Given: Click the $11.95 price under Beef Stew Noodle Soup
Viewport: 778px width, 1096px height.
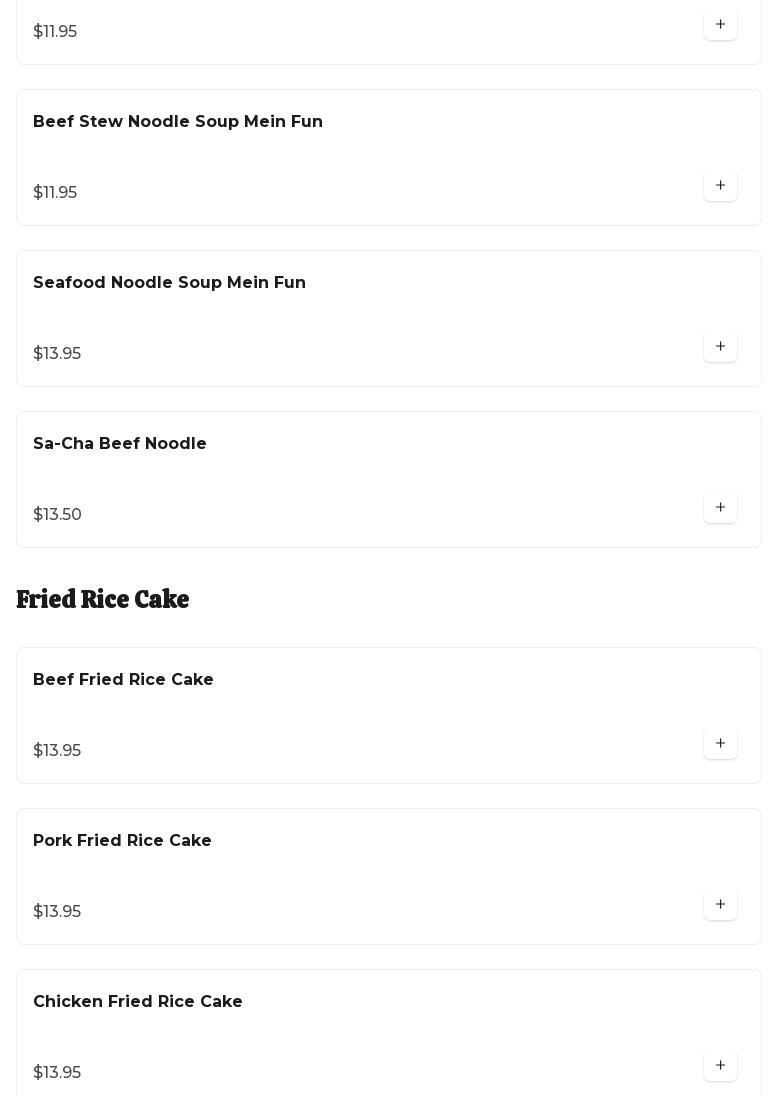Looking at the screenshot, I should 55,193.
